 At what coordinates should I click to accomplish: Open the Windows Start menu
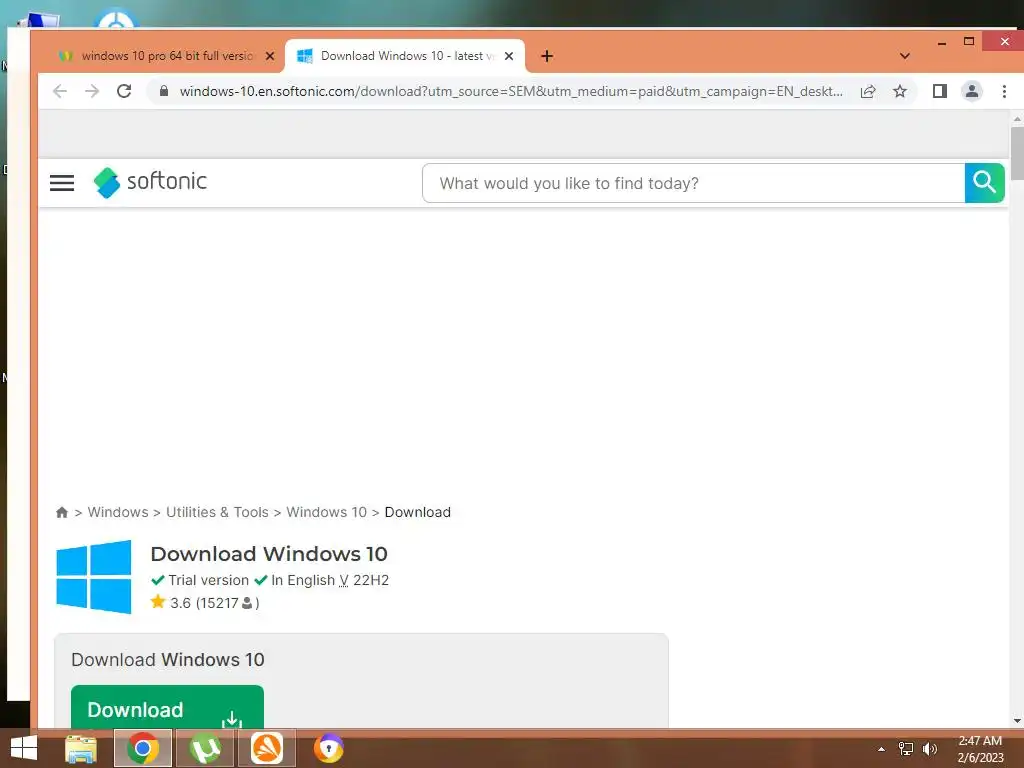[24, 748]
